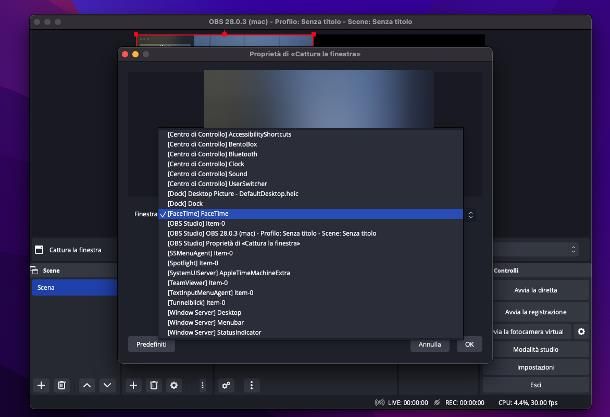Screen dimensions: 610x417
Task: Minimize the properties dialog yellow button
Action: (x=135, y=54)
